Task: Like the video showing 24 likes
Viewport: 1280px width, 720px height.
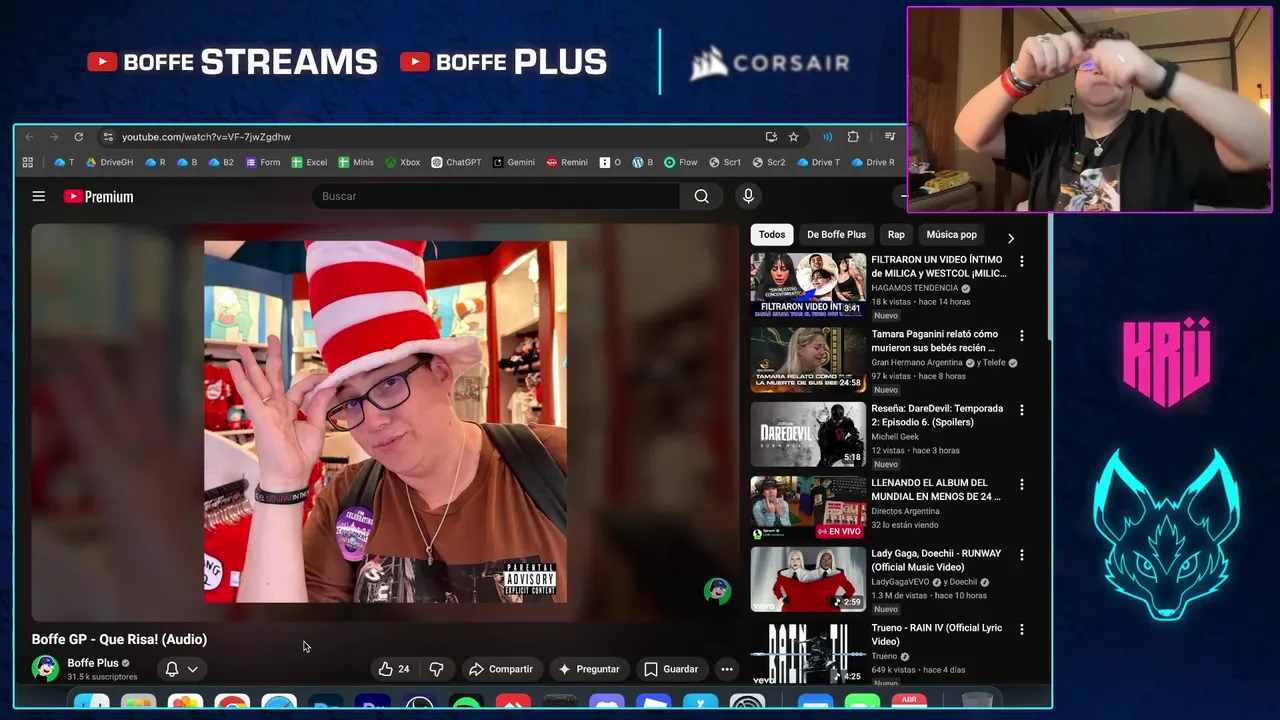Action: [393, 669]
